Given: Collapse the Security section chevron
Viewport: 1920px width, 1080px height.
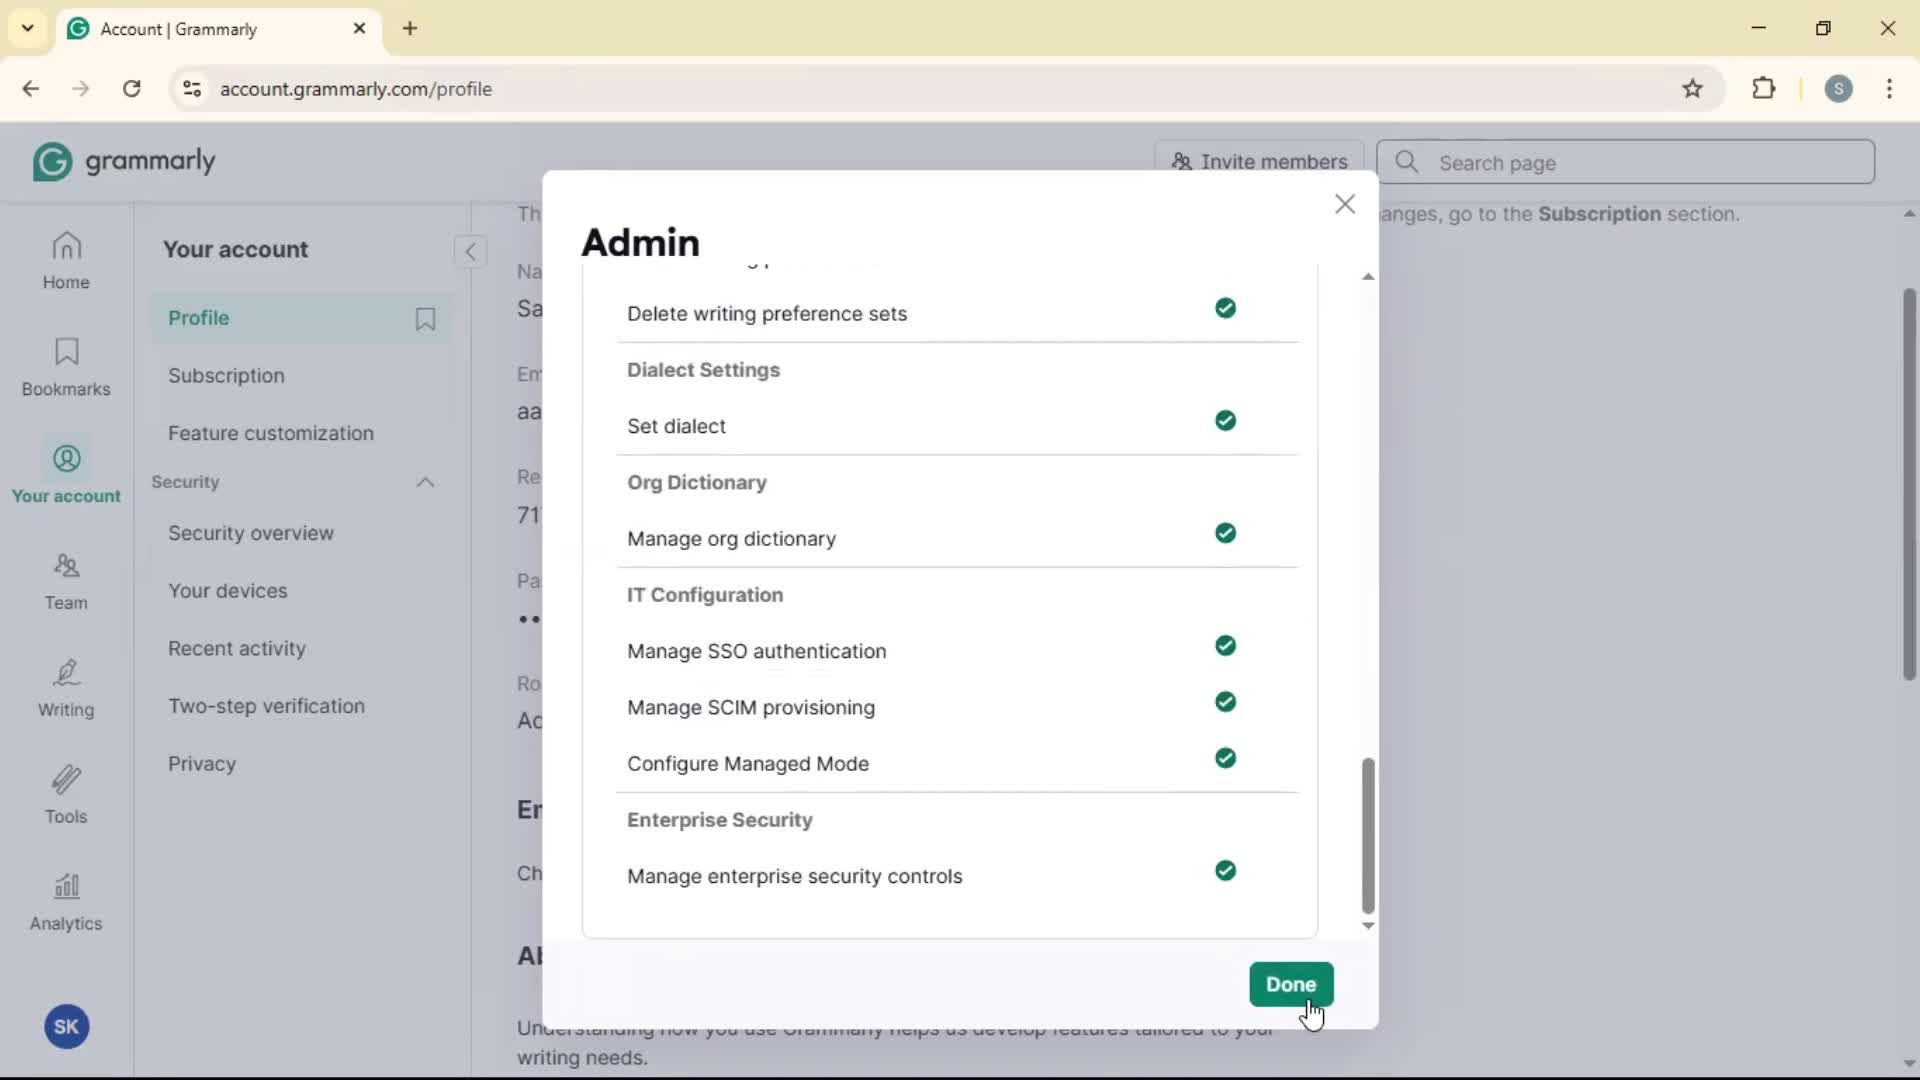Looking at the screenshot, I should coord(425,483).
